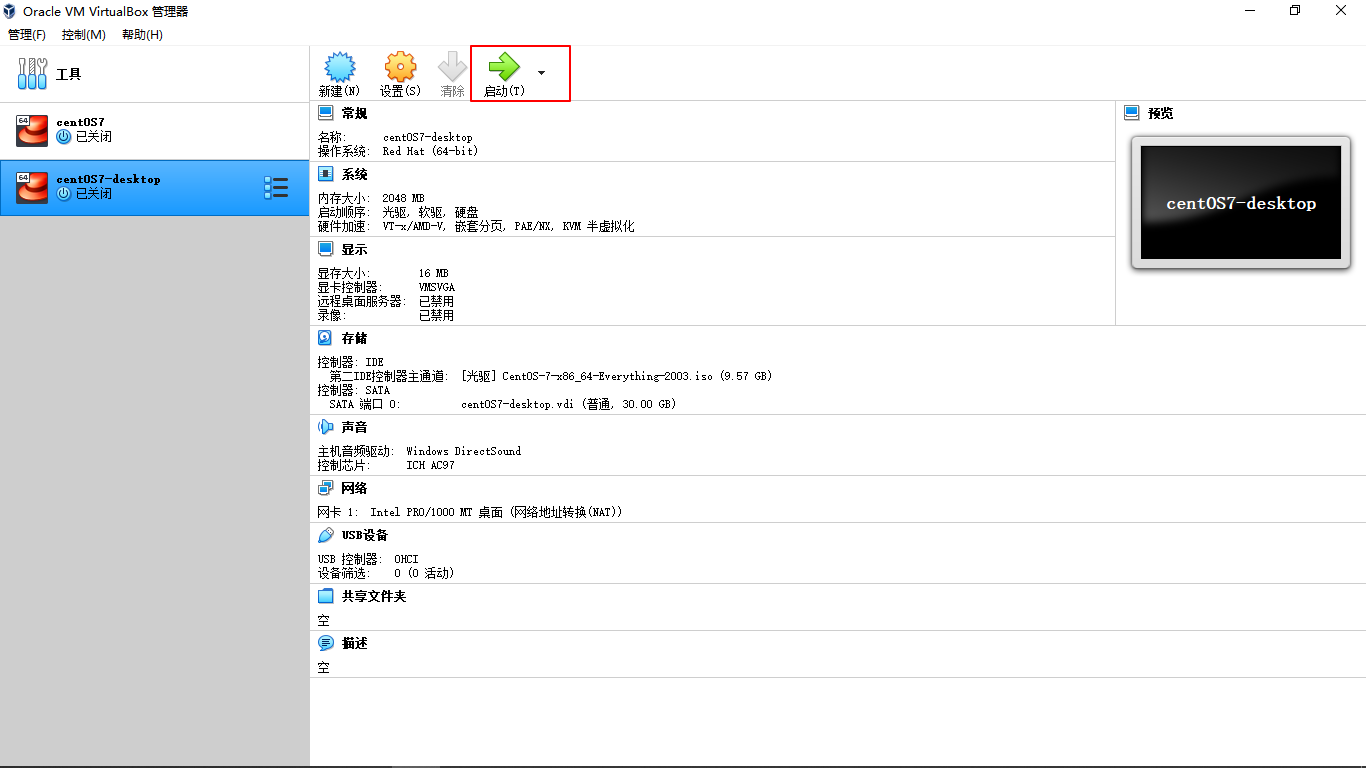
Task: Click the Red Hat (64-bit) operating system value
Action: (x=430, y=151)
